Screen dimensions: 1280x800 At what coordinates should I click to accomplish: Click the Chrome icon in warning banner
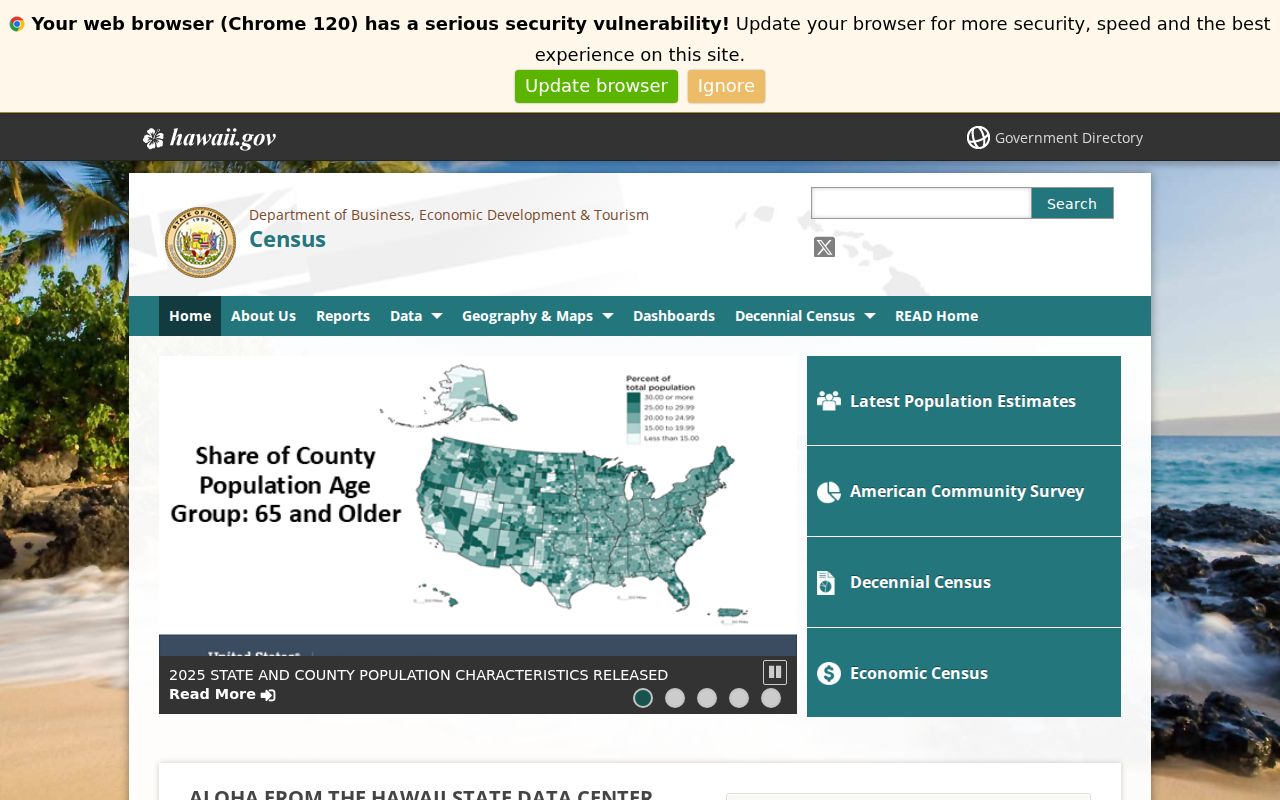(x=17, y=24)
